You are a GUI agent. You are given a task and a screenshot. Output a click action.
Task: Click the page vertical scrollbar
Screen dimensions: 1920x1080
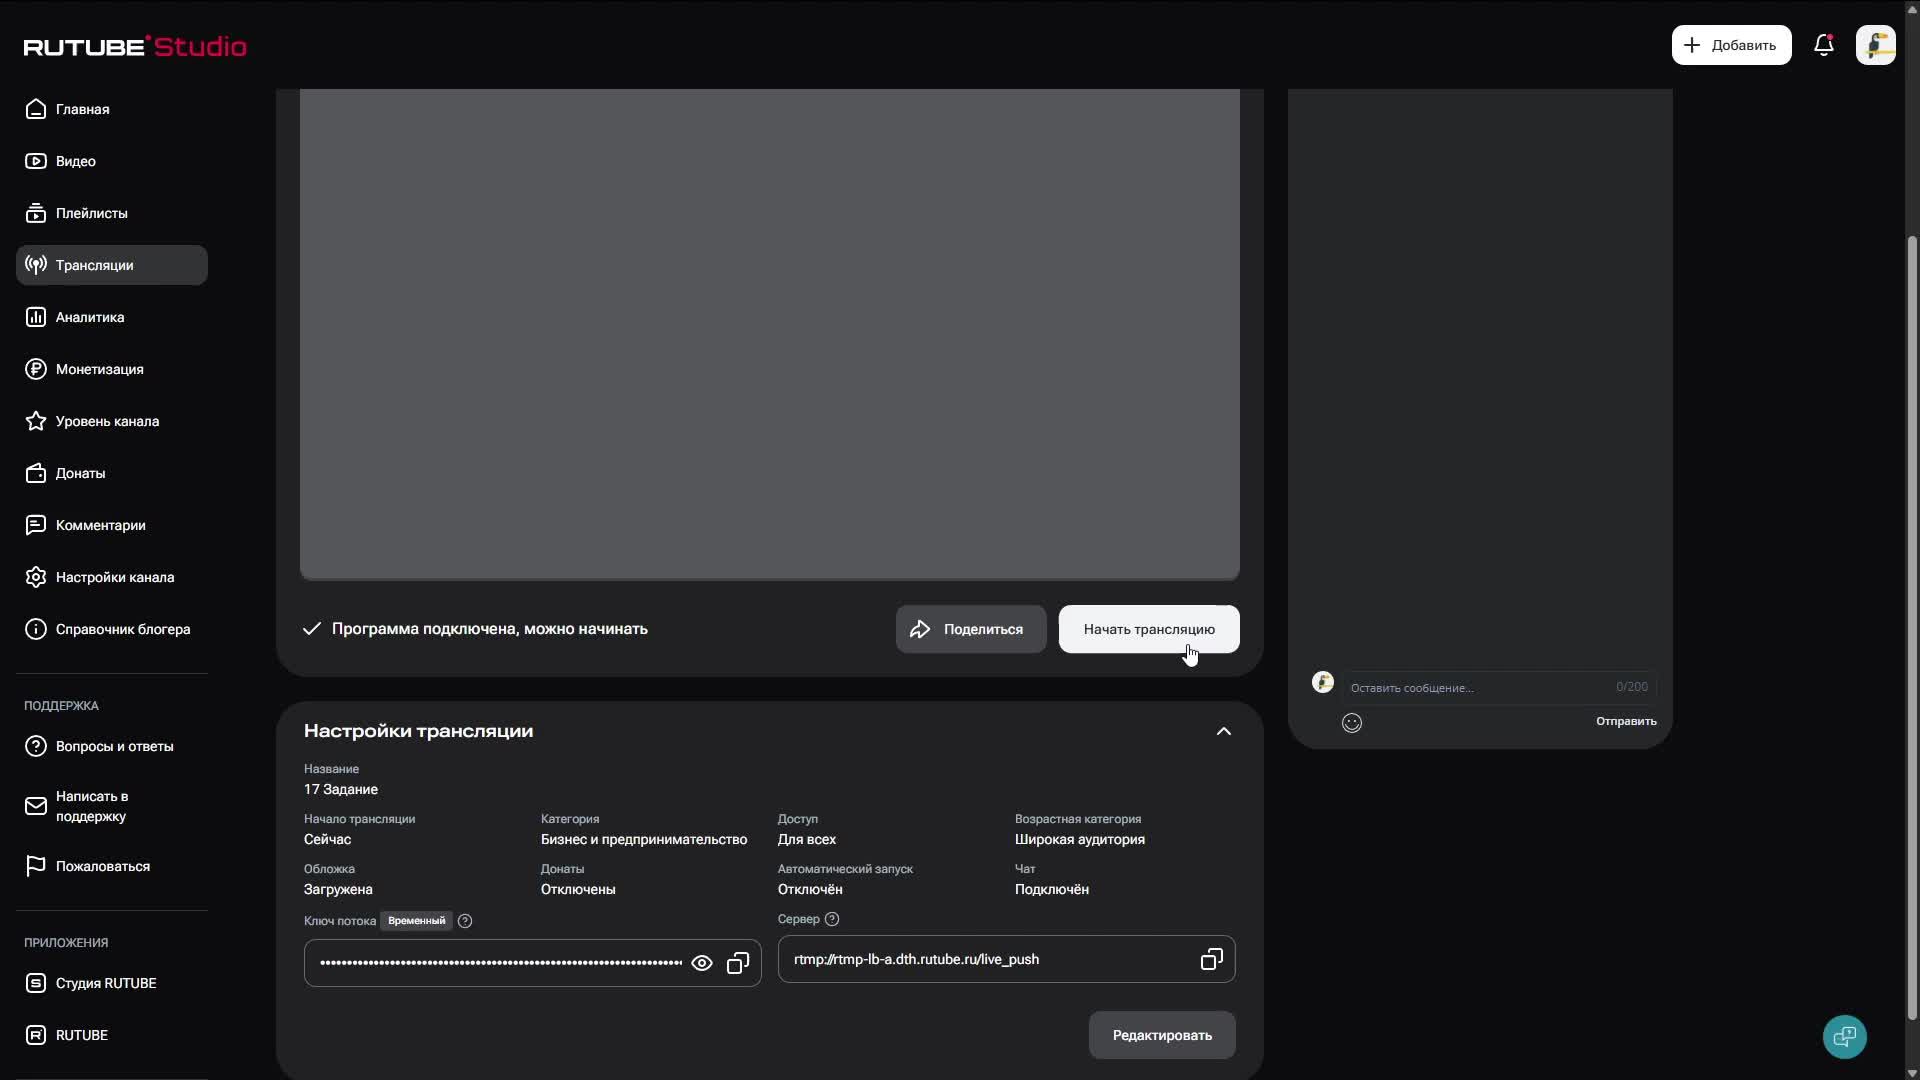click(1912, 630)
